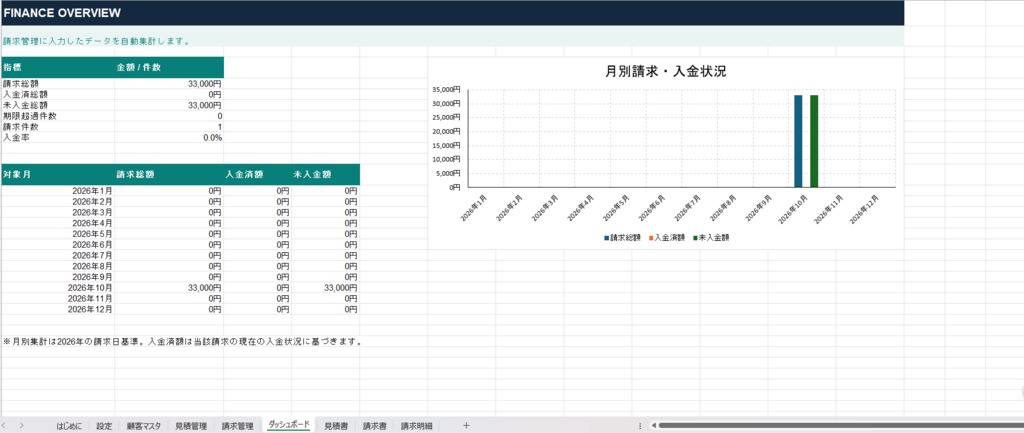Viewport: 1024px width, 433px height.
Task: Select the 0.0% 入金率 value cell
Action: [169, 138]
